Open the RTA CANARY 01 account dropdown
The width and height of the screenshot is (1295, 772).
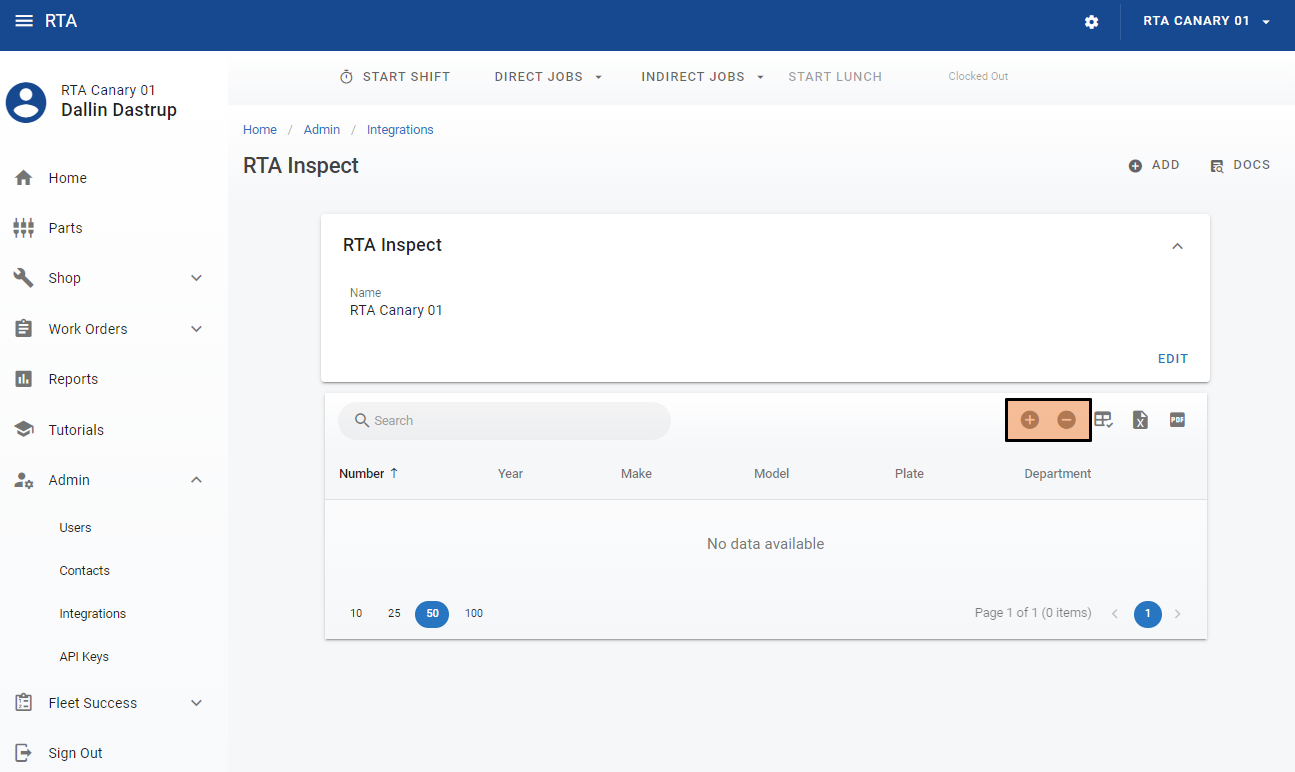click(1206, 21)
